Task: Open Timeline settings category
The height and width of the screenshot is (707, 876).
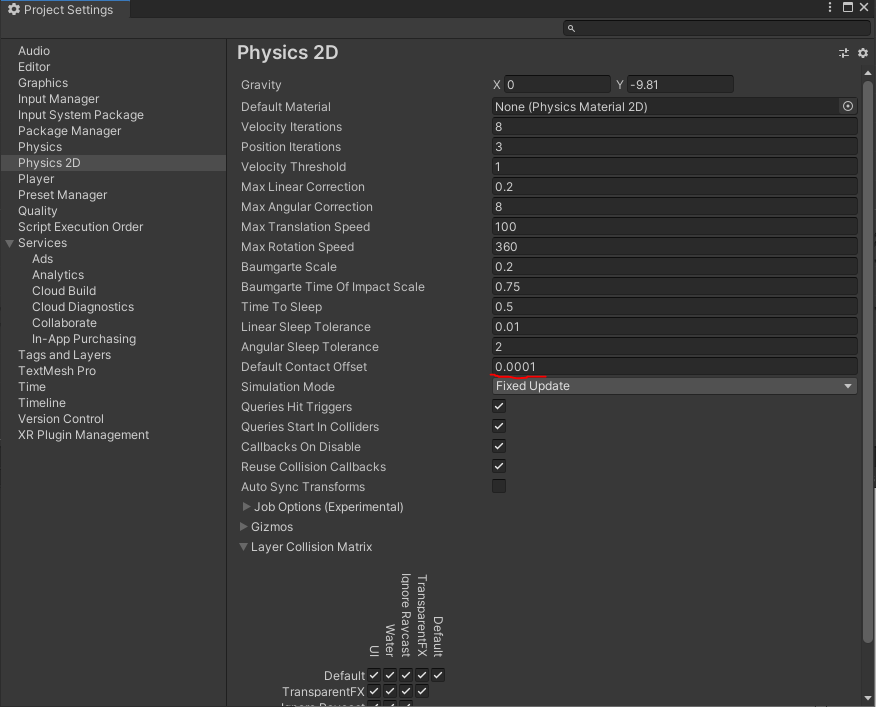Action: coord(42,403)
